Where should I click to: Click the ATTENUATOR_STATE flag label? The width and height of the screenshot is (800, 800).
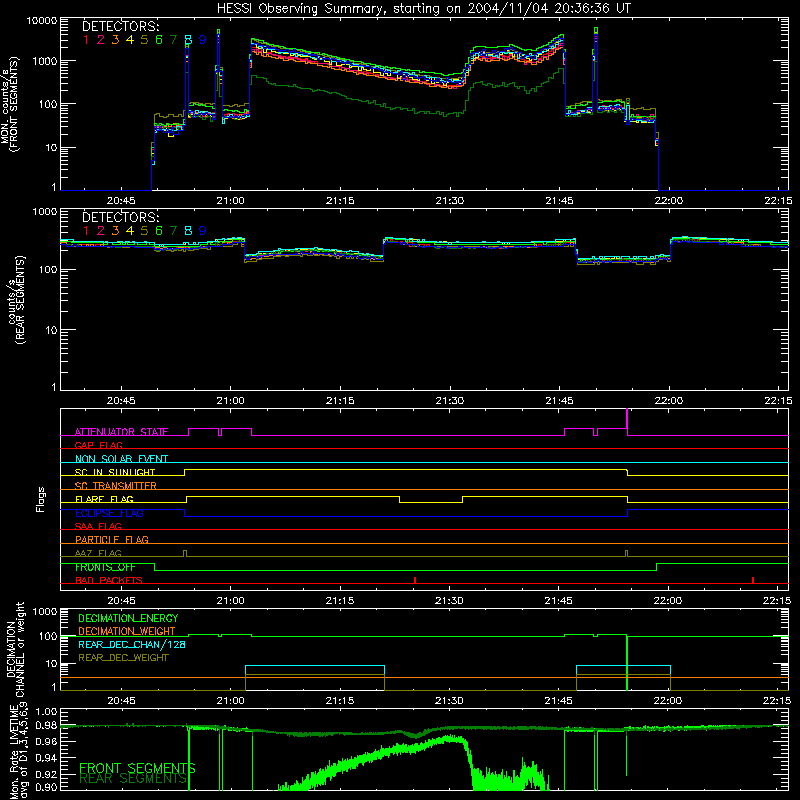pyautogui.click(x=121, y=432)
